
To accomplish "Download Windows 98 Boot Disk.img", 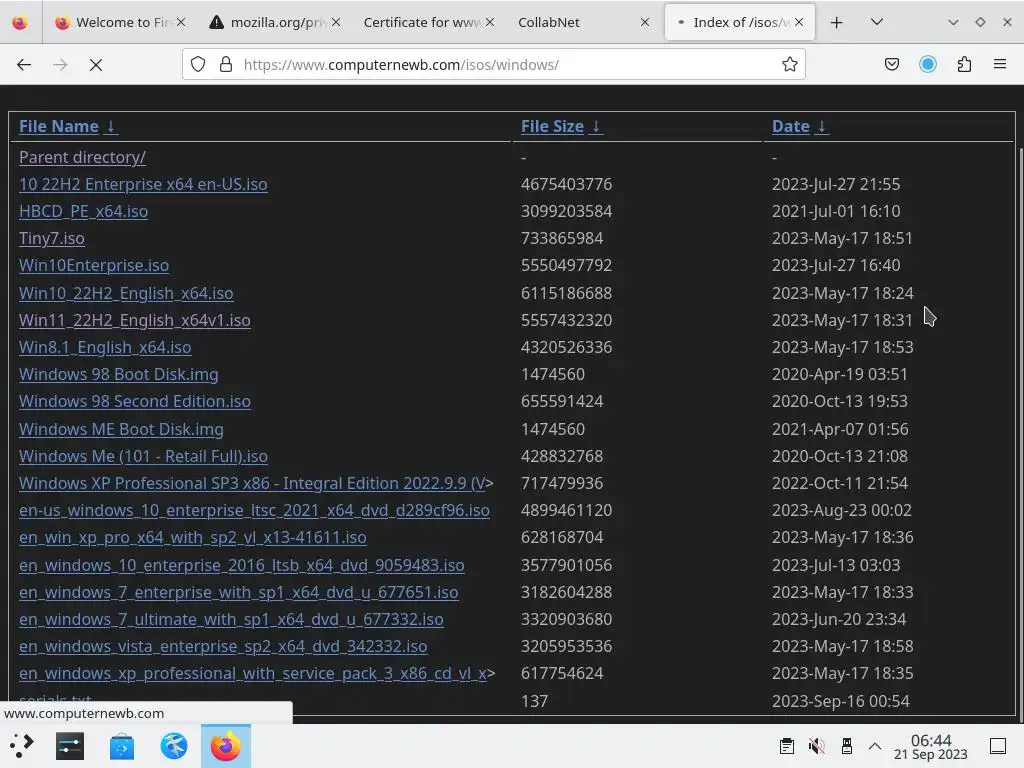I will click(x=119, y=374).
